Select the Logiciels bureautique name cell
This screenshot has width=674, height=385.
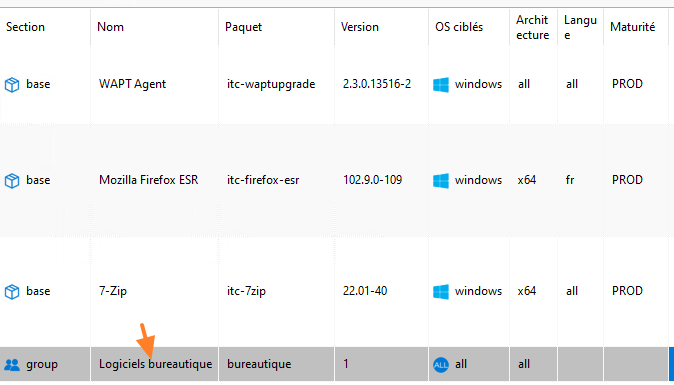pos(155,364)
